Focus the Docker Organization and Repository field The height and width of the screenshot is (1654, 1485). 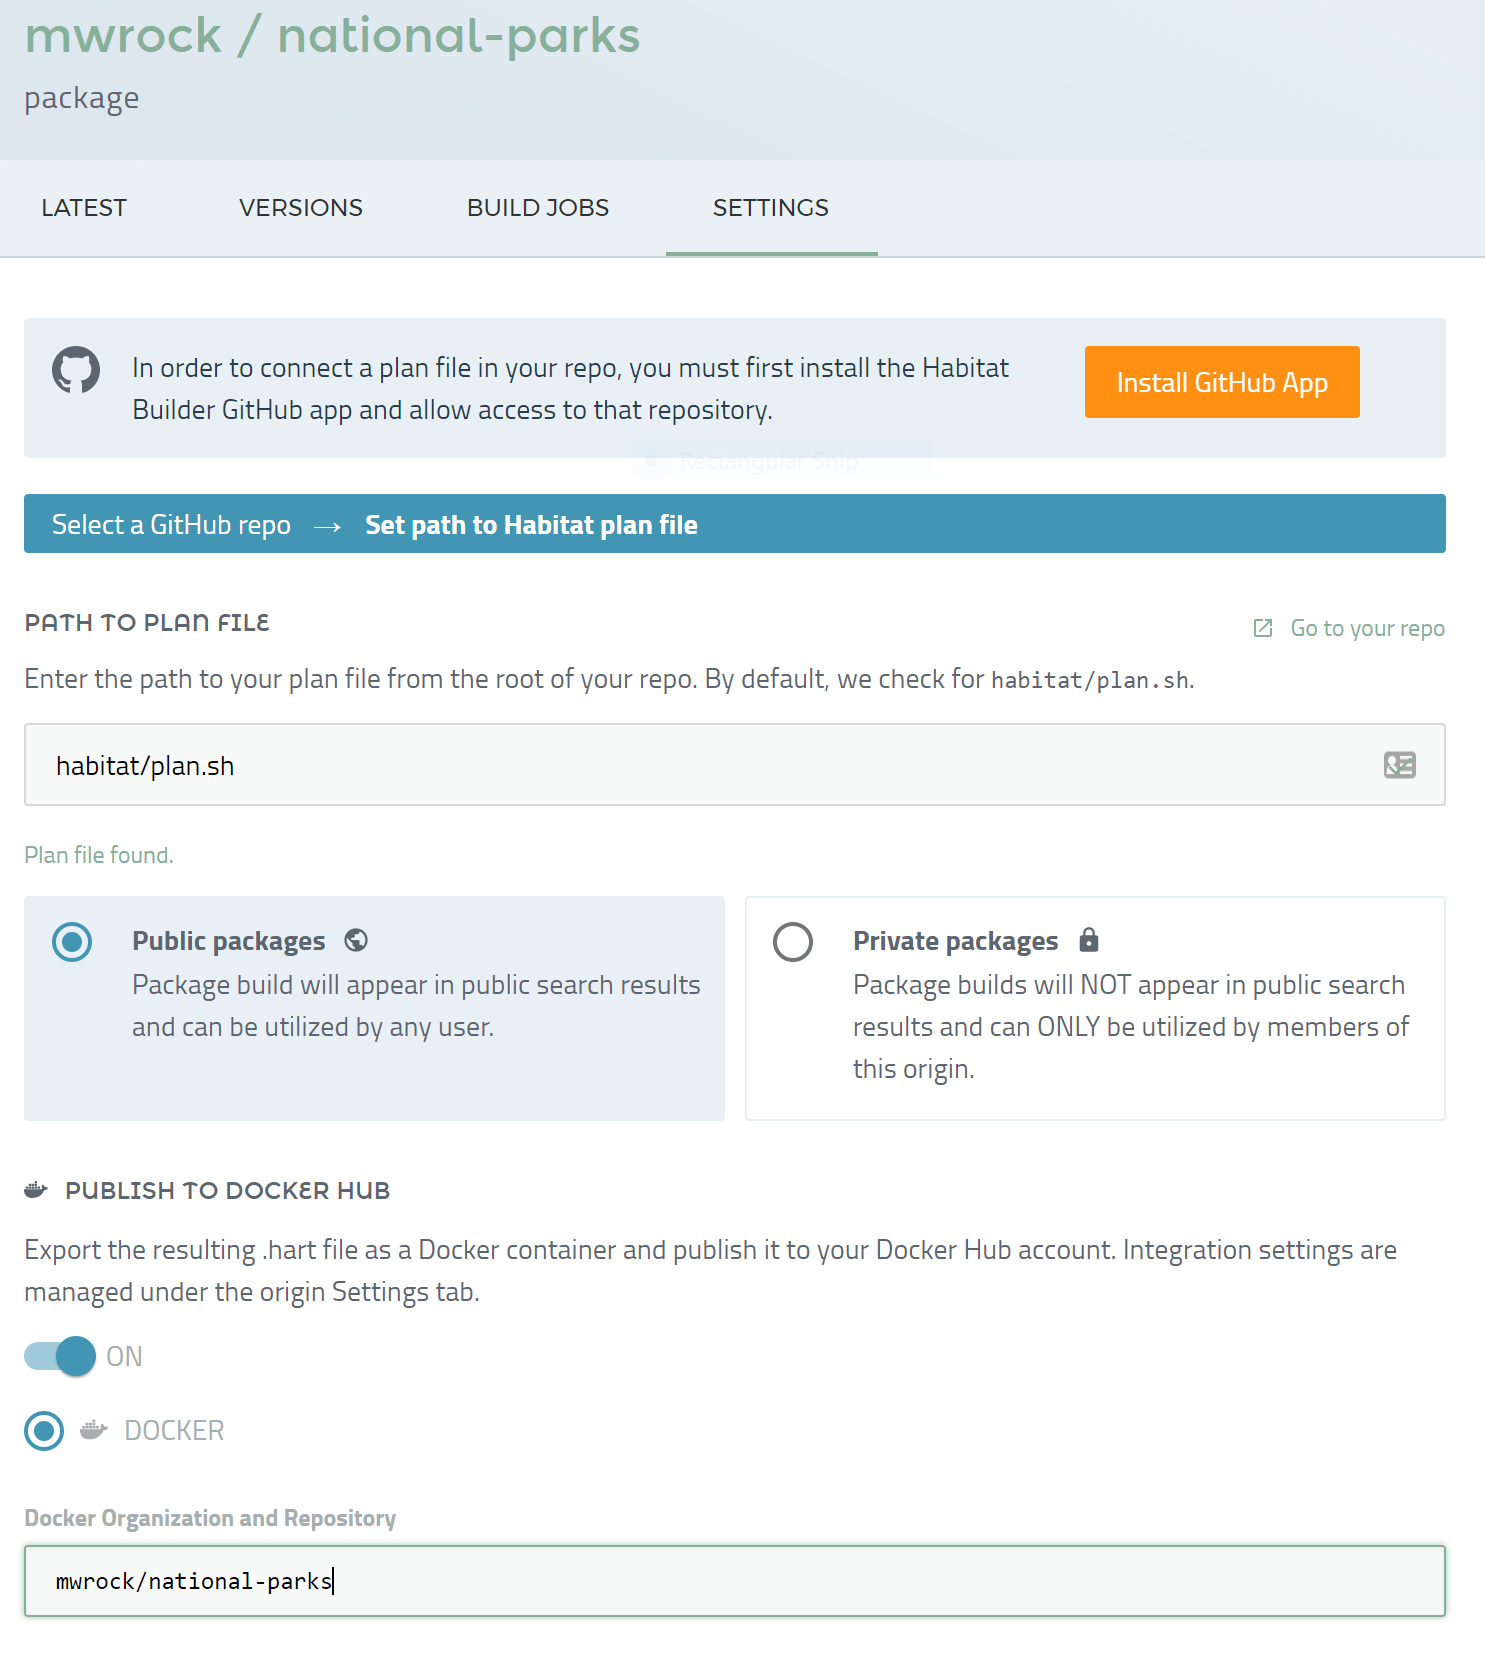(x=735, y=1581)
